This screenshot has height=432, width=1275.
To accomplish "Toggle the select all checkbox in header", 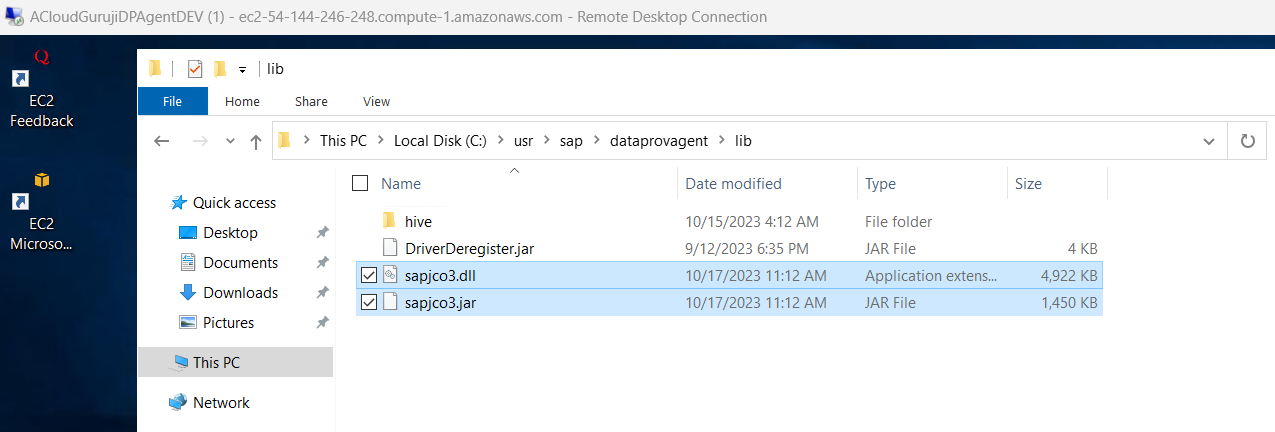I will click(x=360, y=184).
